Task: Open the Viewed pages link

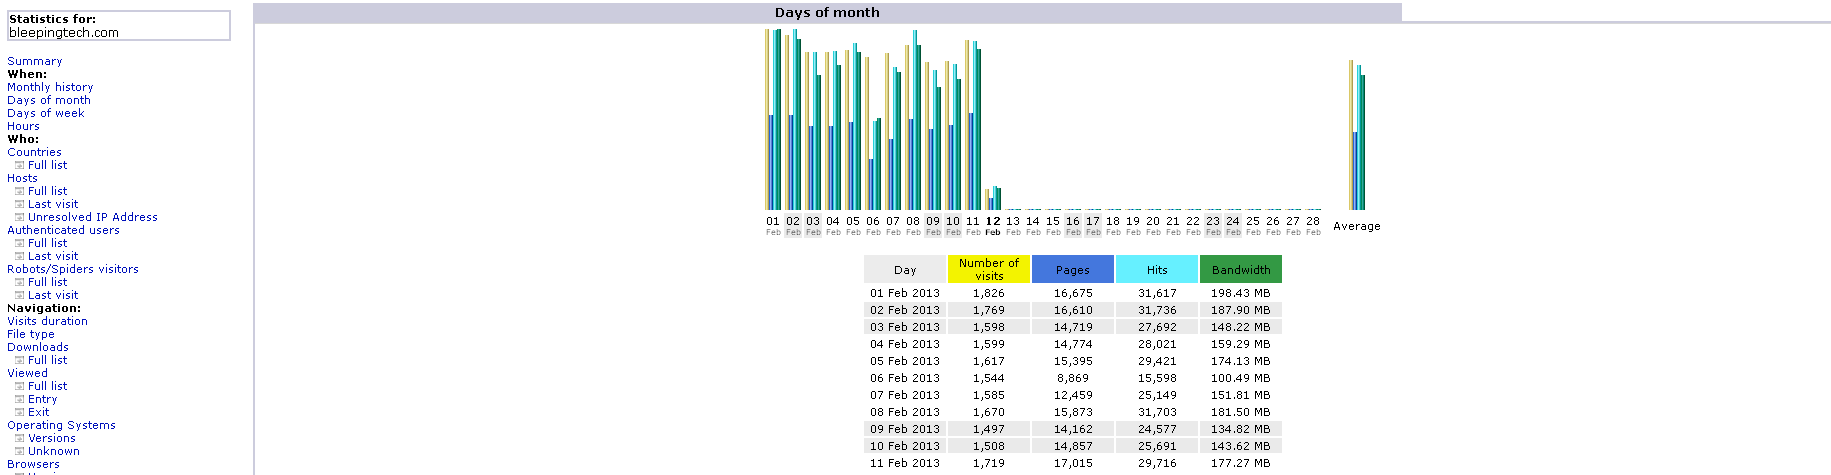Action: (x=27, y=373)
